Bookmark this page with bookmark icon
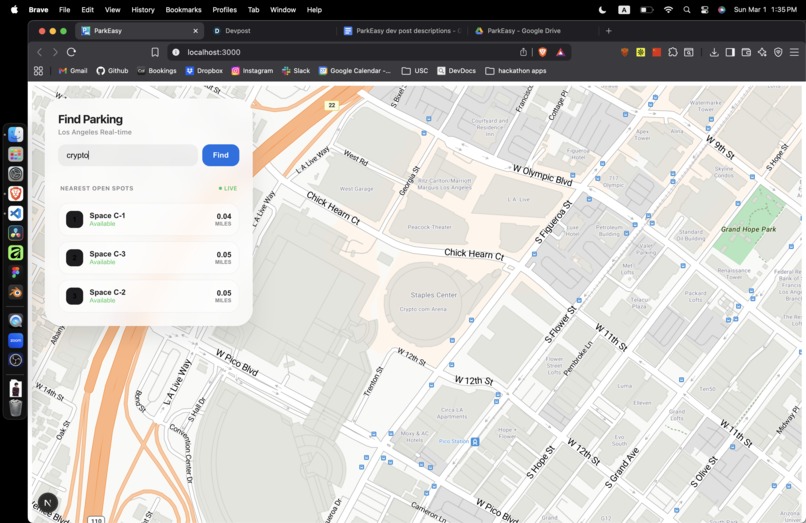This screenshot has height=523, width=806. coord(155,52)
